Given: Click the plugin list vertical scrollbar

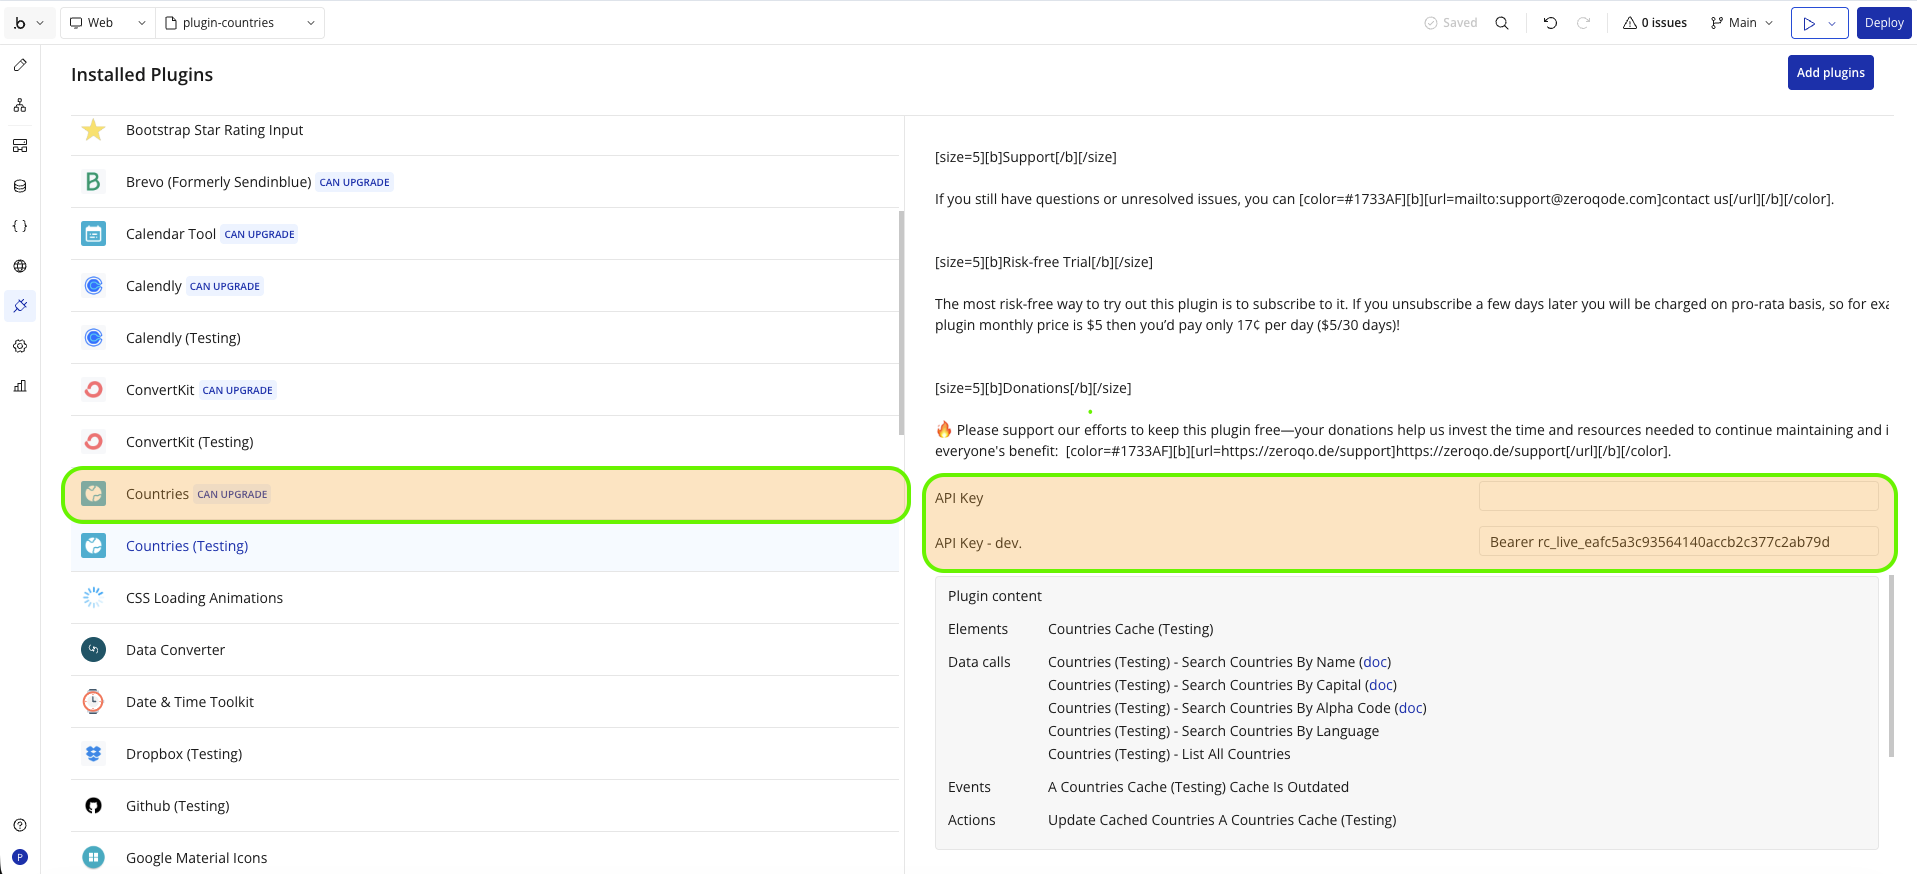Looking at the screenshot, I should click(x=902, y=322).
